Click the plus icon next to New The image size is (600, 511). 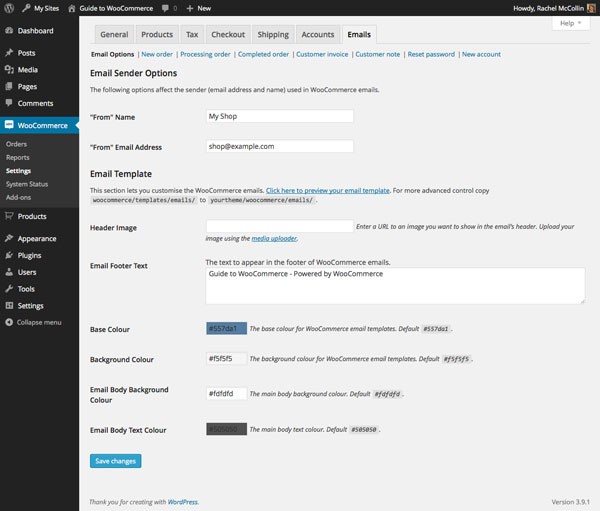click(x=190, y=8)
